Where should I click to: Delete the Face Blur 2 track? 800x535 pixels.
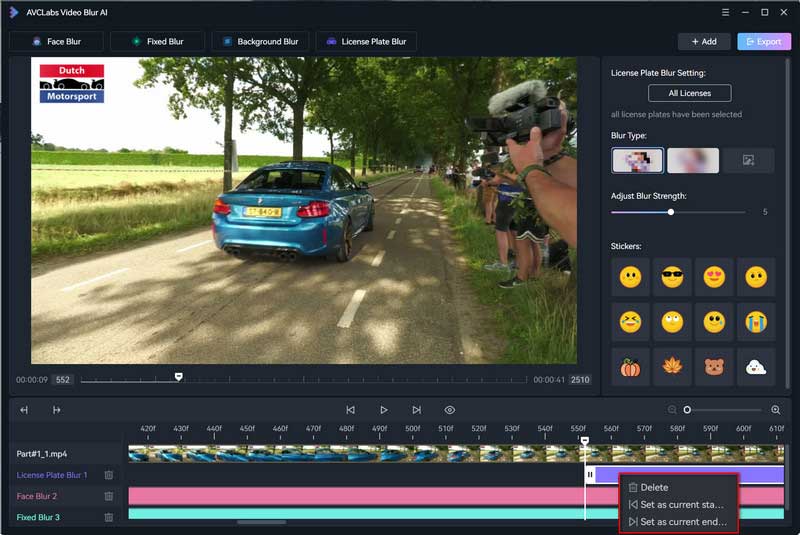click(109, 496)
